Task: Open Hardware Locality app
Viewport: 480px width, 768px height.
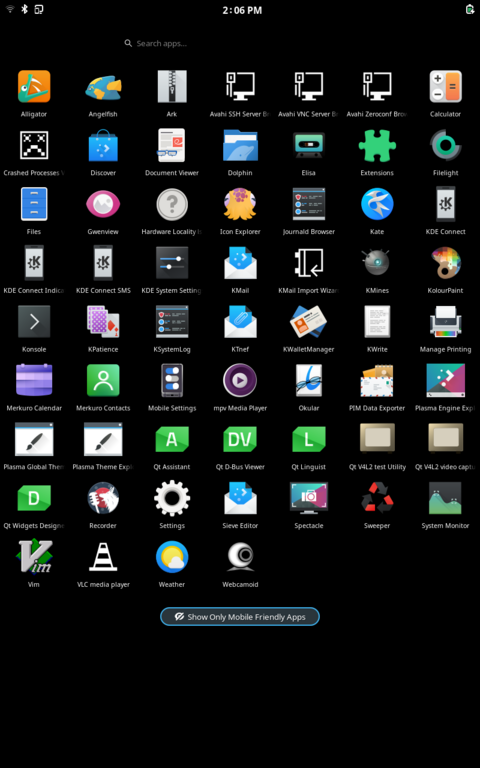Action: pyautogui.click(x=172, y=204)
